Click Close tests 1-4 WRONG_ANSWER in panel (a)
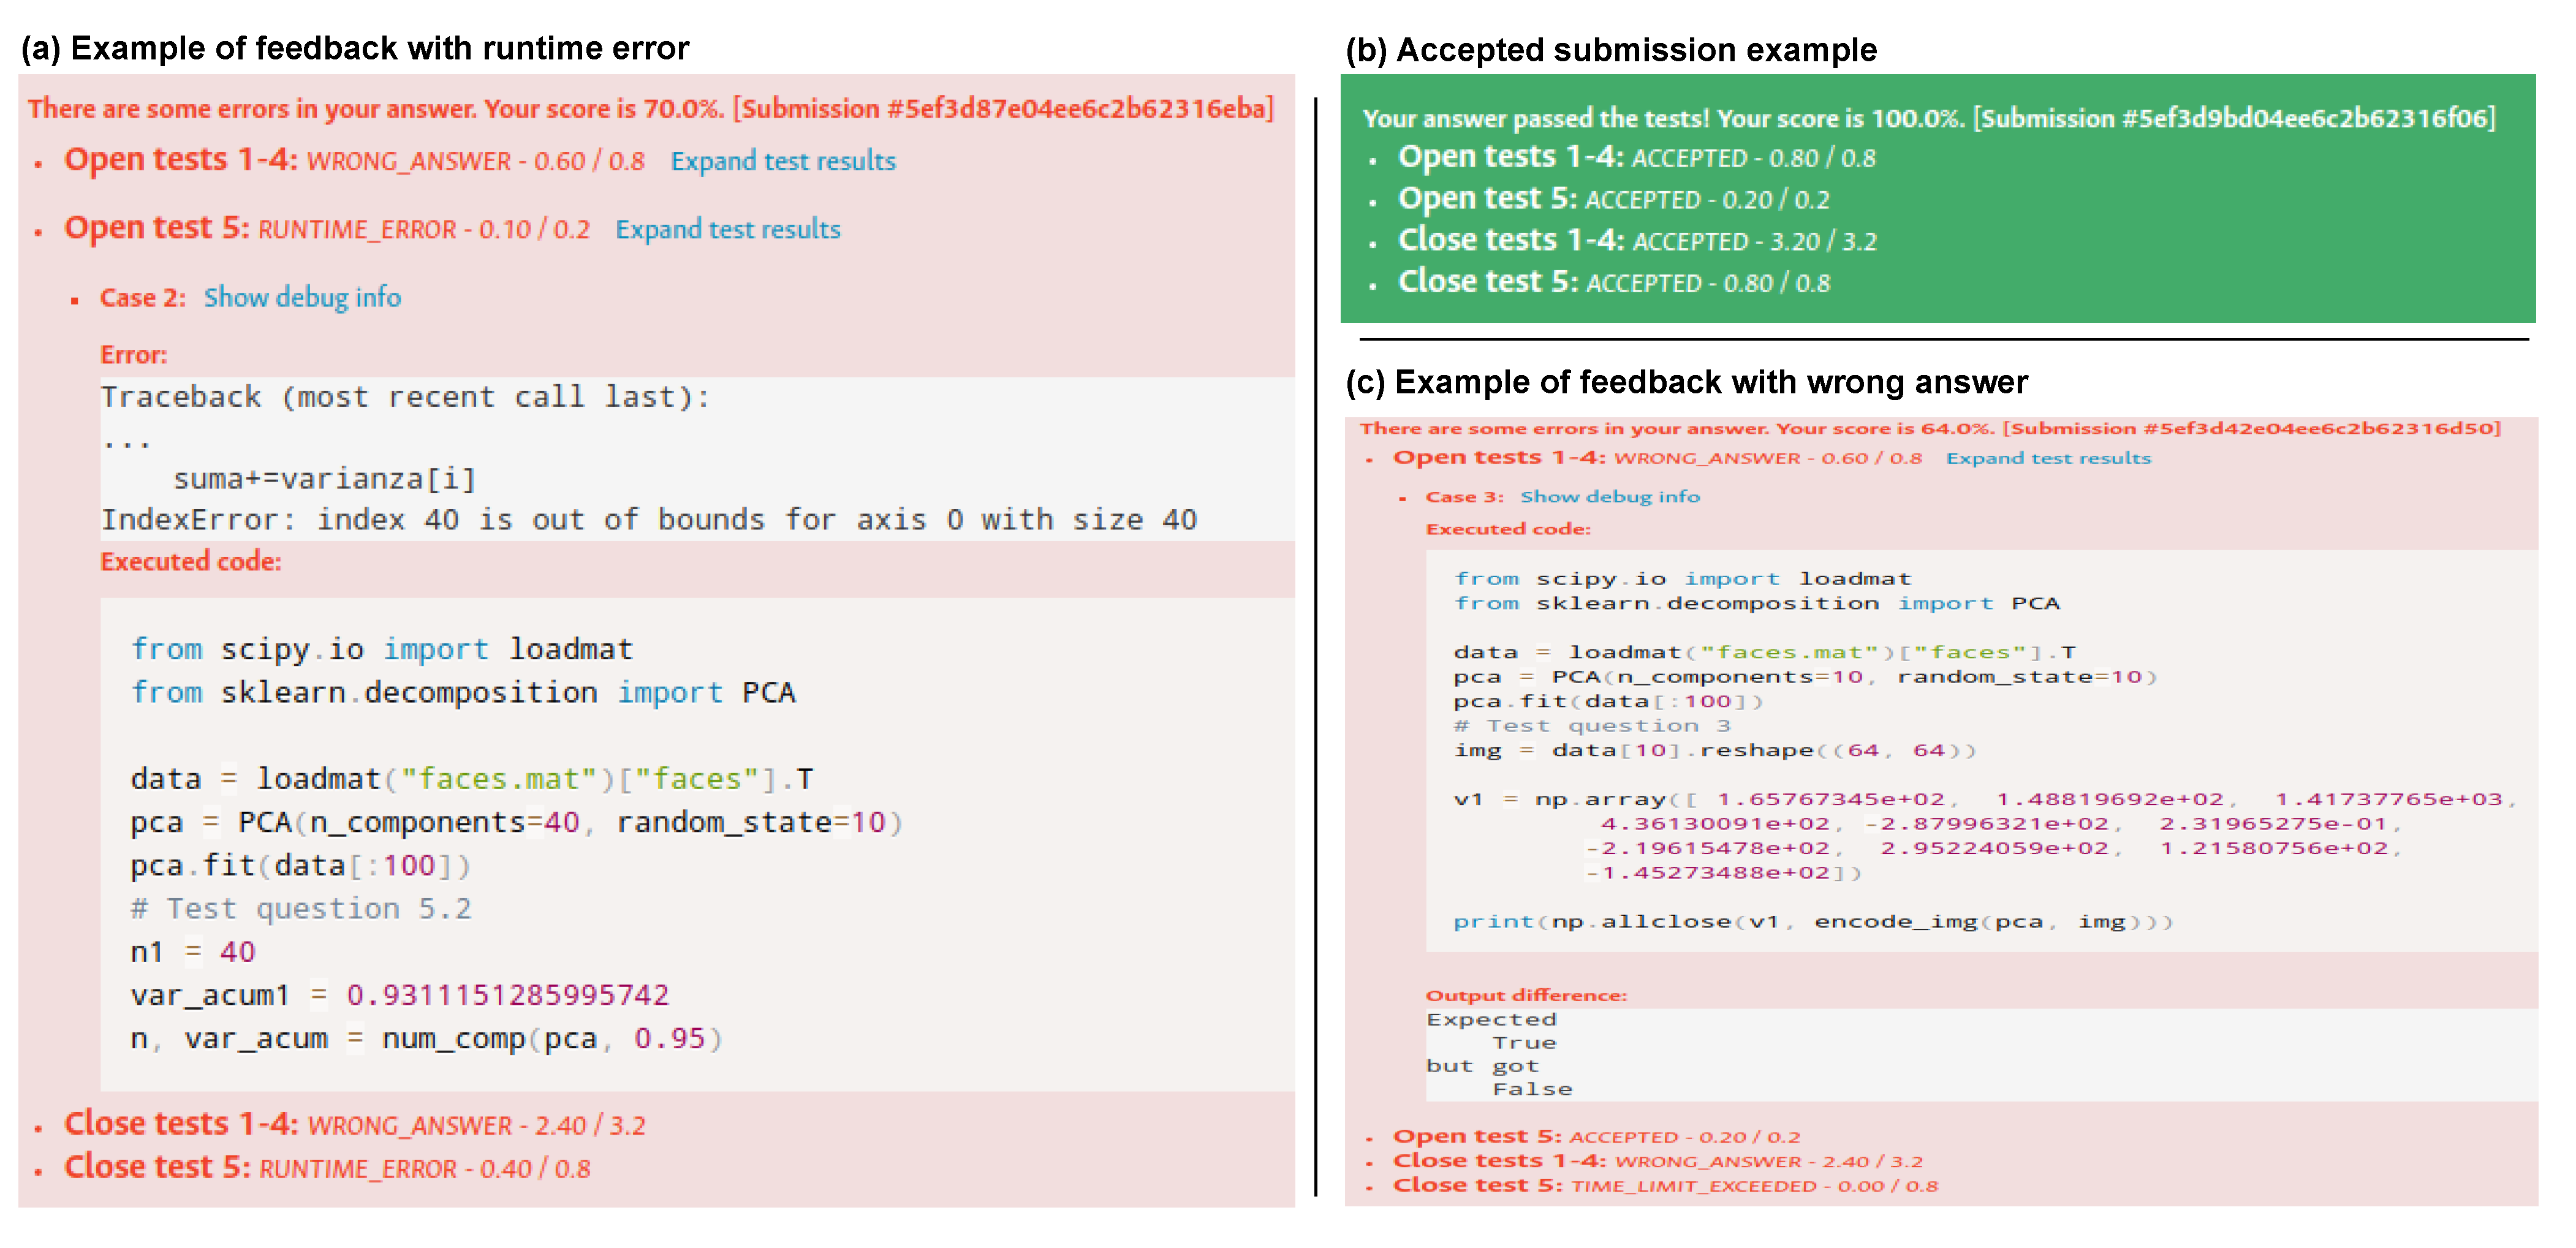The image size is (2576, 1248). 180,1124
